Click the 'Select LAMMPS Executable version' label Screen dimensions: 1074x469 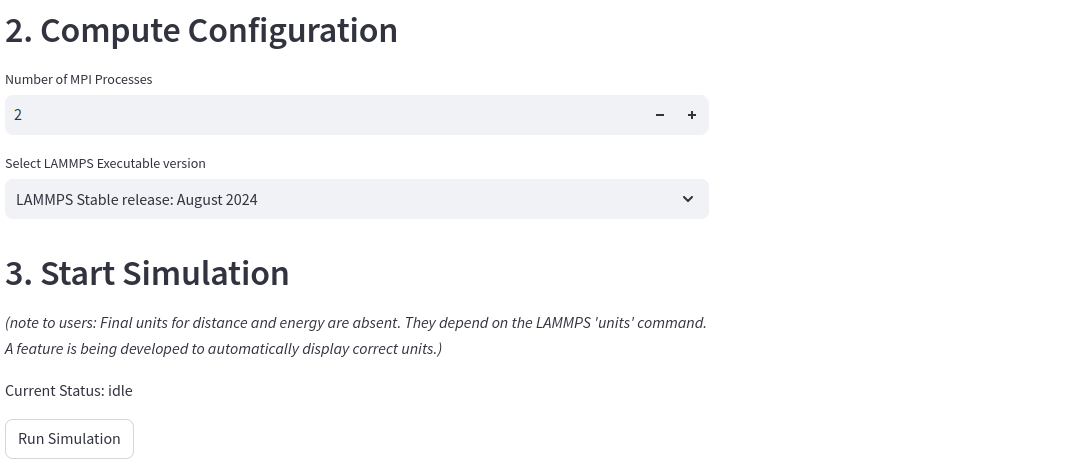[105, 164]
